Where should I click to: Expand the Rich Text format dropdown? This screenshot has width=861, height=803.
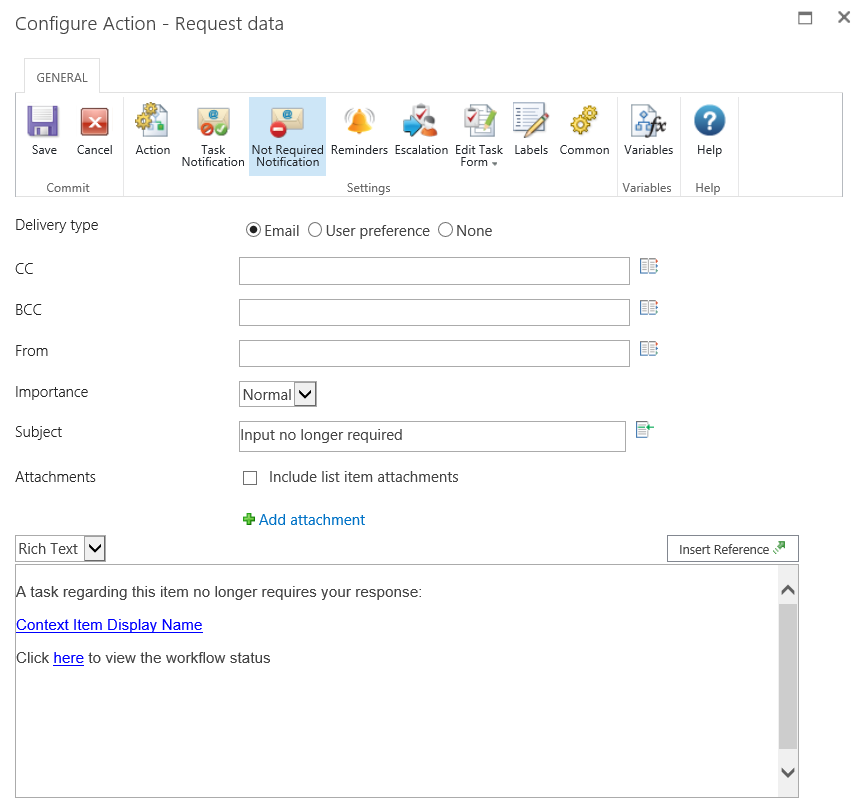click(94, 549)
